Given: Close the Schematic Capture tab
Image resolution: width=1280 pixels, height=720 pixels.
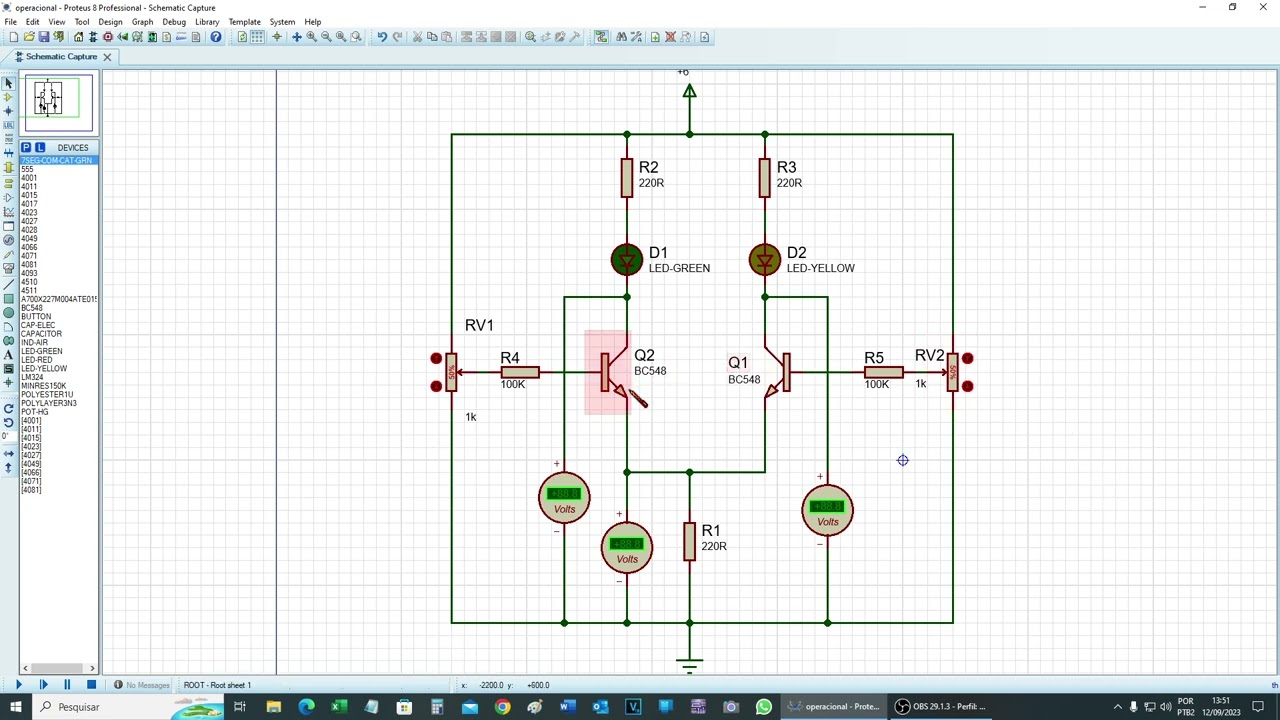Looking at the screenshot, I should coord(107,57).
